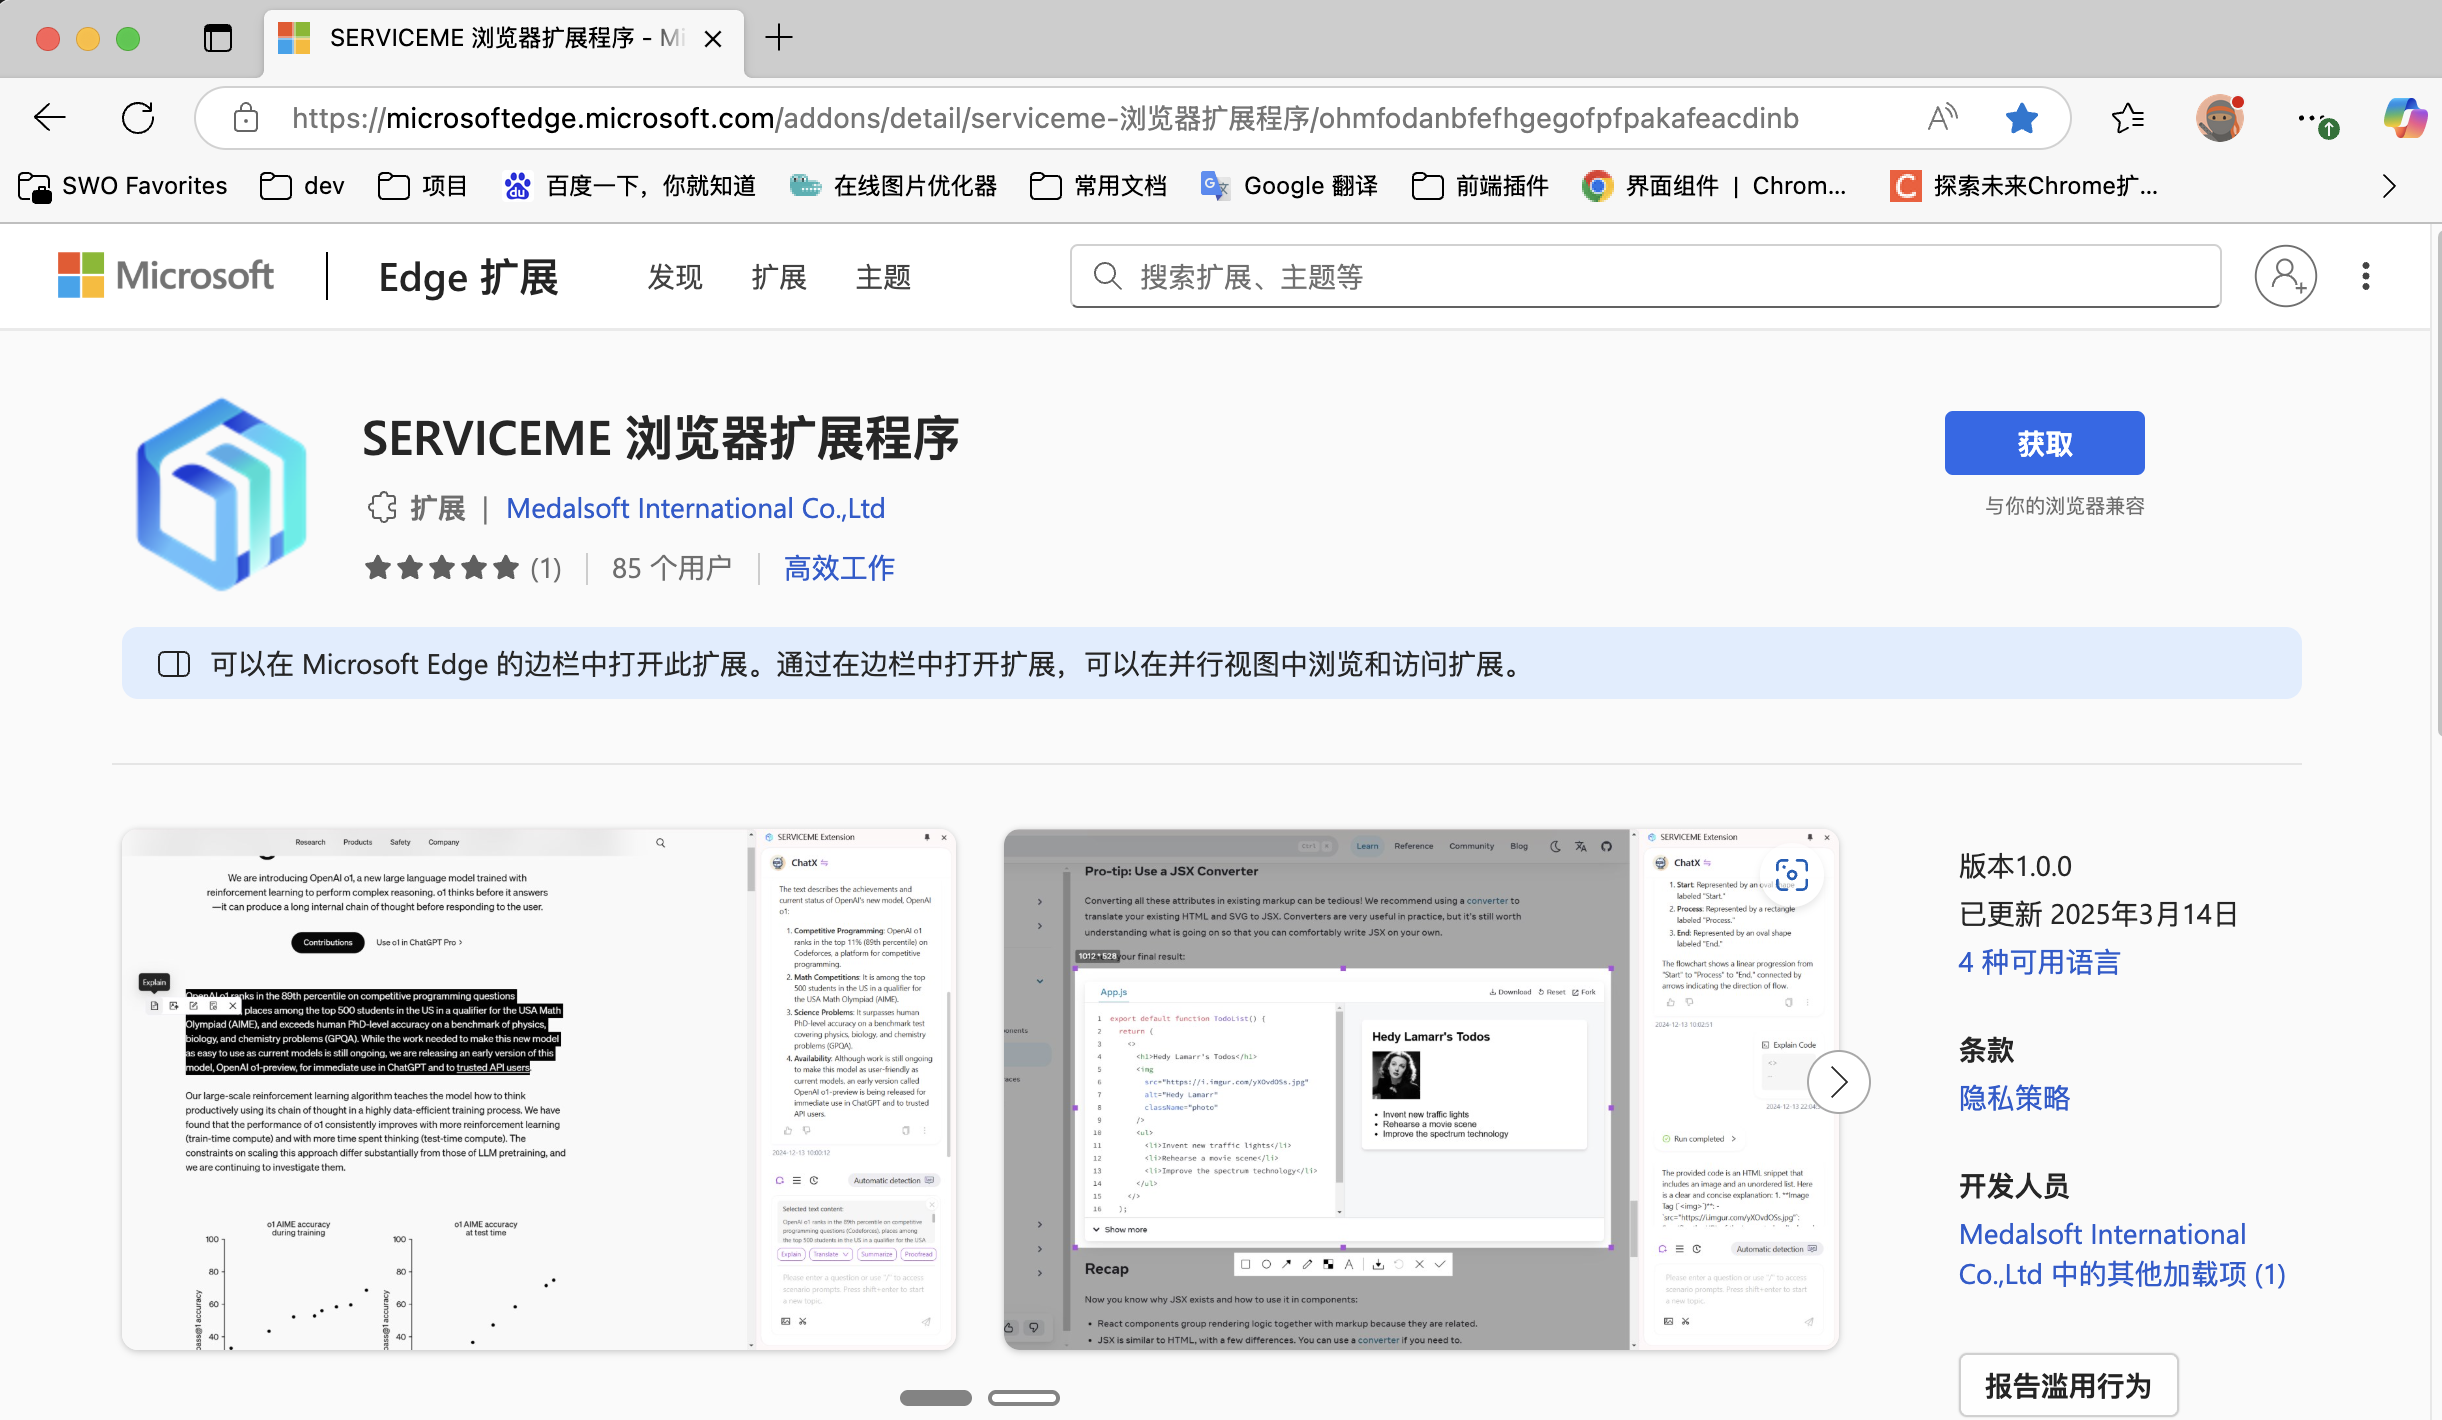The image size is (2442, 1420).
Task: Open 界面组件 Chrome bookmark
Action: click(x=1713, y=186)
